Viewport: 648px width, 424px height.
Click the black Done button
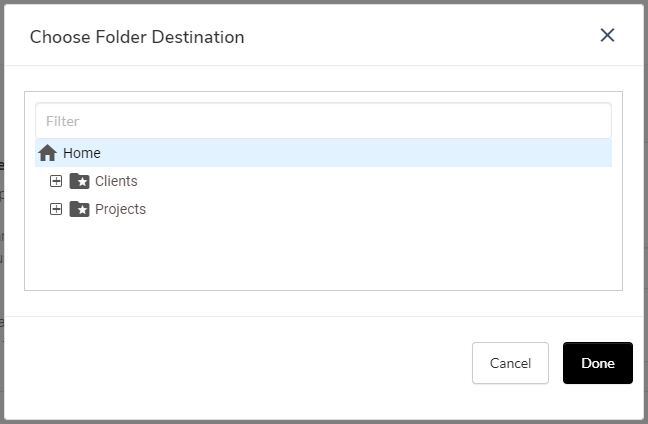click(598, 363)
